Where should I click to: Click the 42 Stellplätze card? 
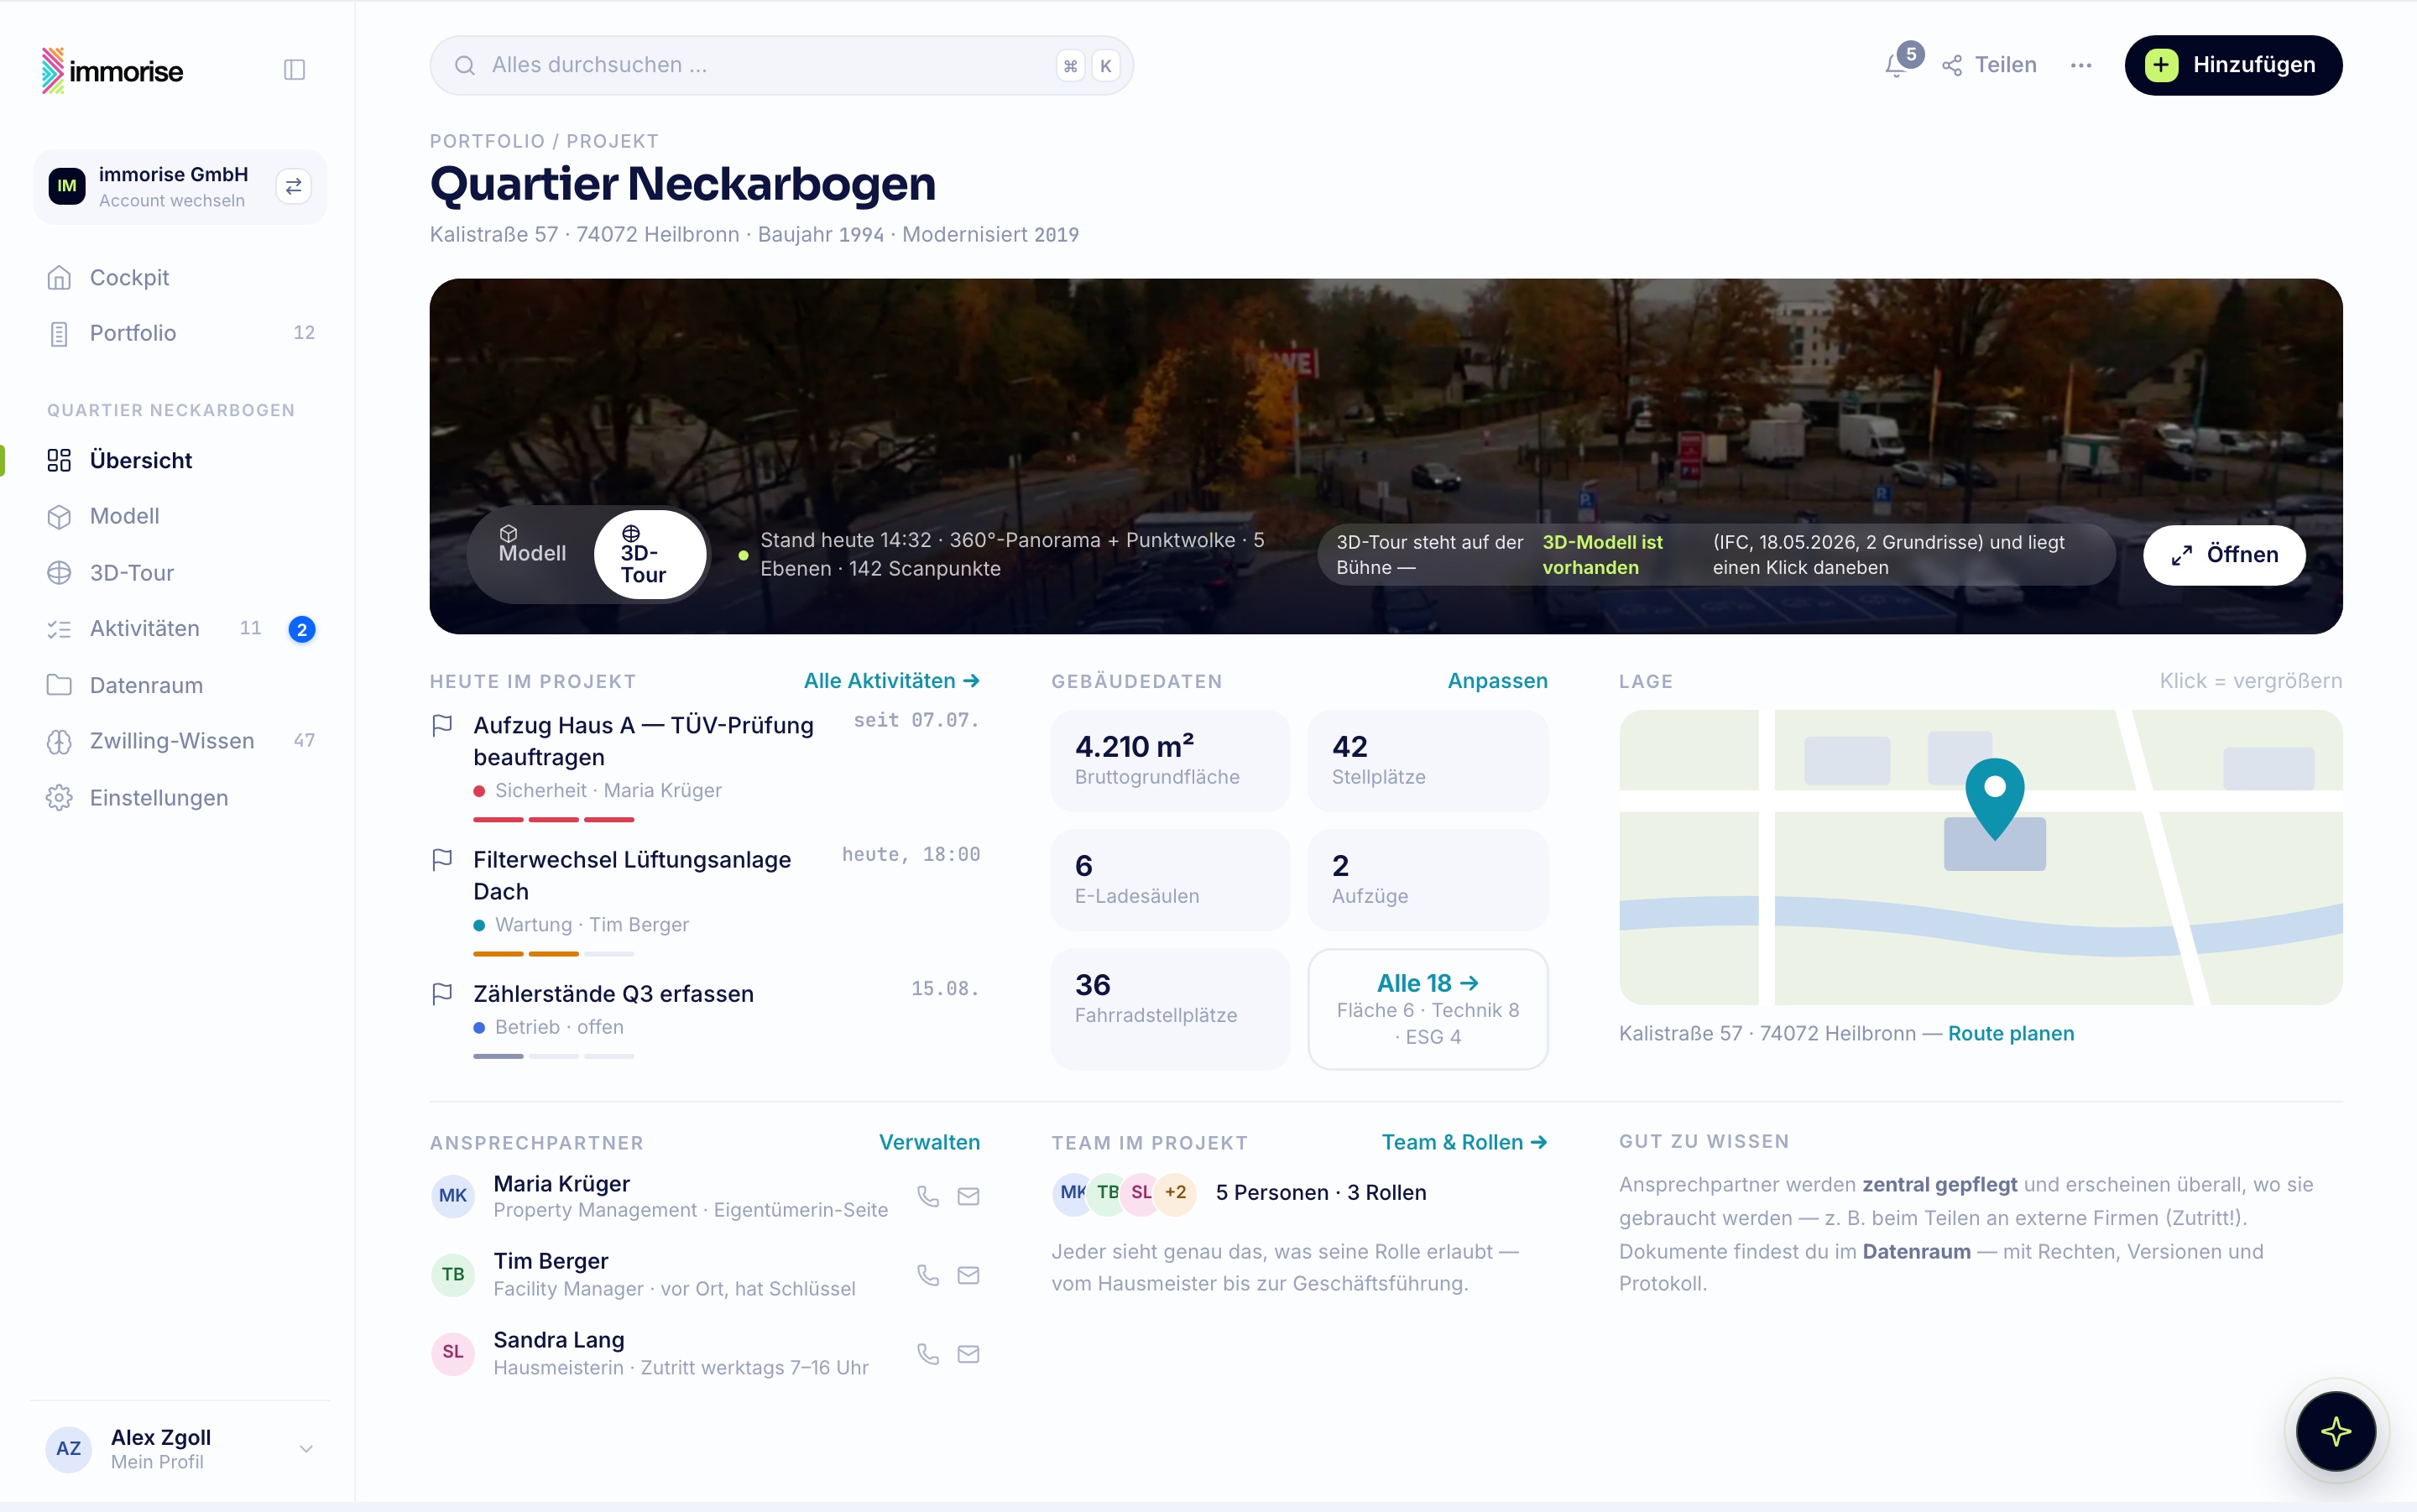1427,760
